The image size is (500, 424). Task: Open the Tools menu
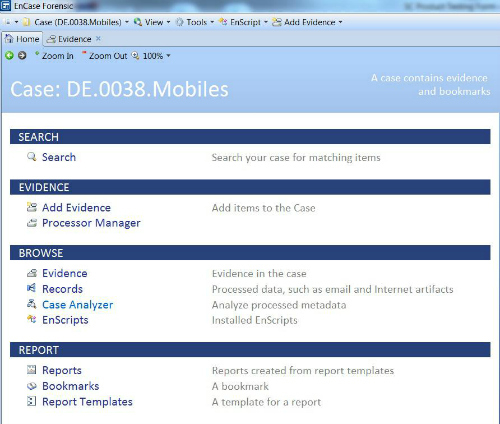(x=196, y=22)
